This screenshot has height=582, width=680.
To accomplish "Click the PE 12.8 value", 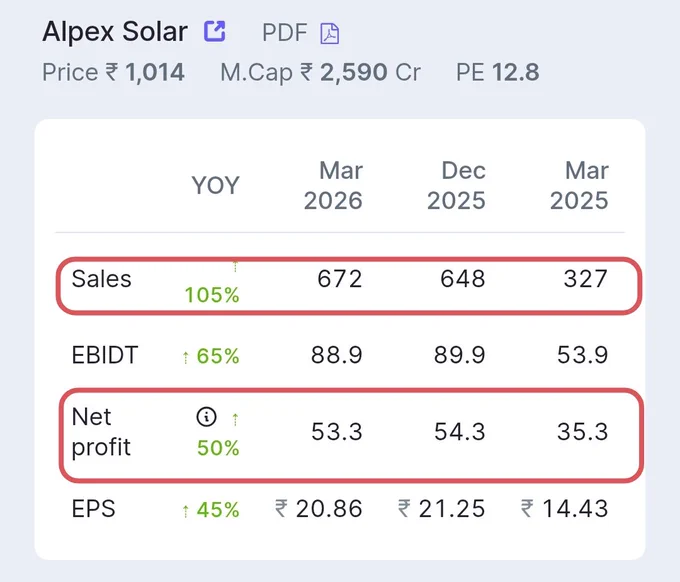I will click(498, 72).
